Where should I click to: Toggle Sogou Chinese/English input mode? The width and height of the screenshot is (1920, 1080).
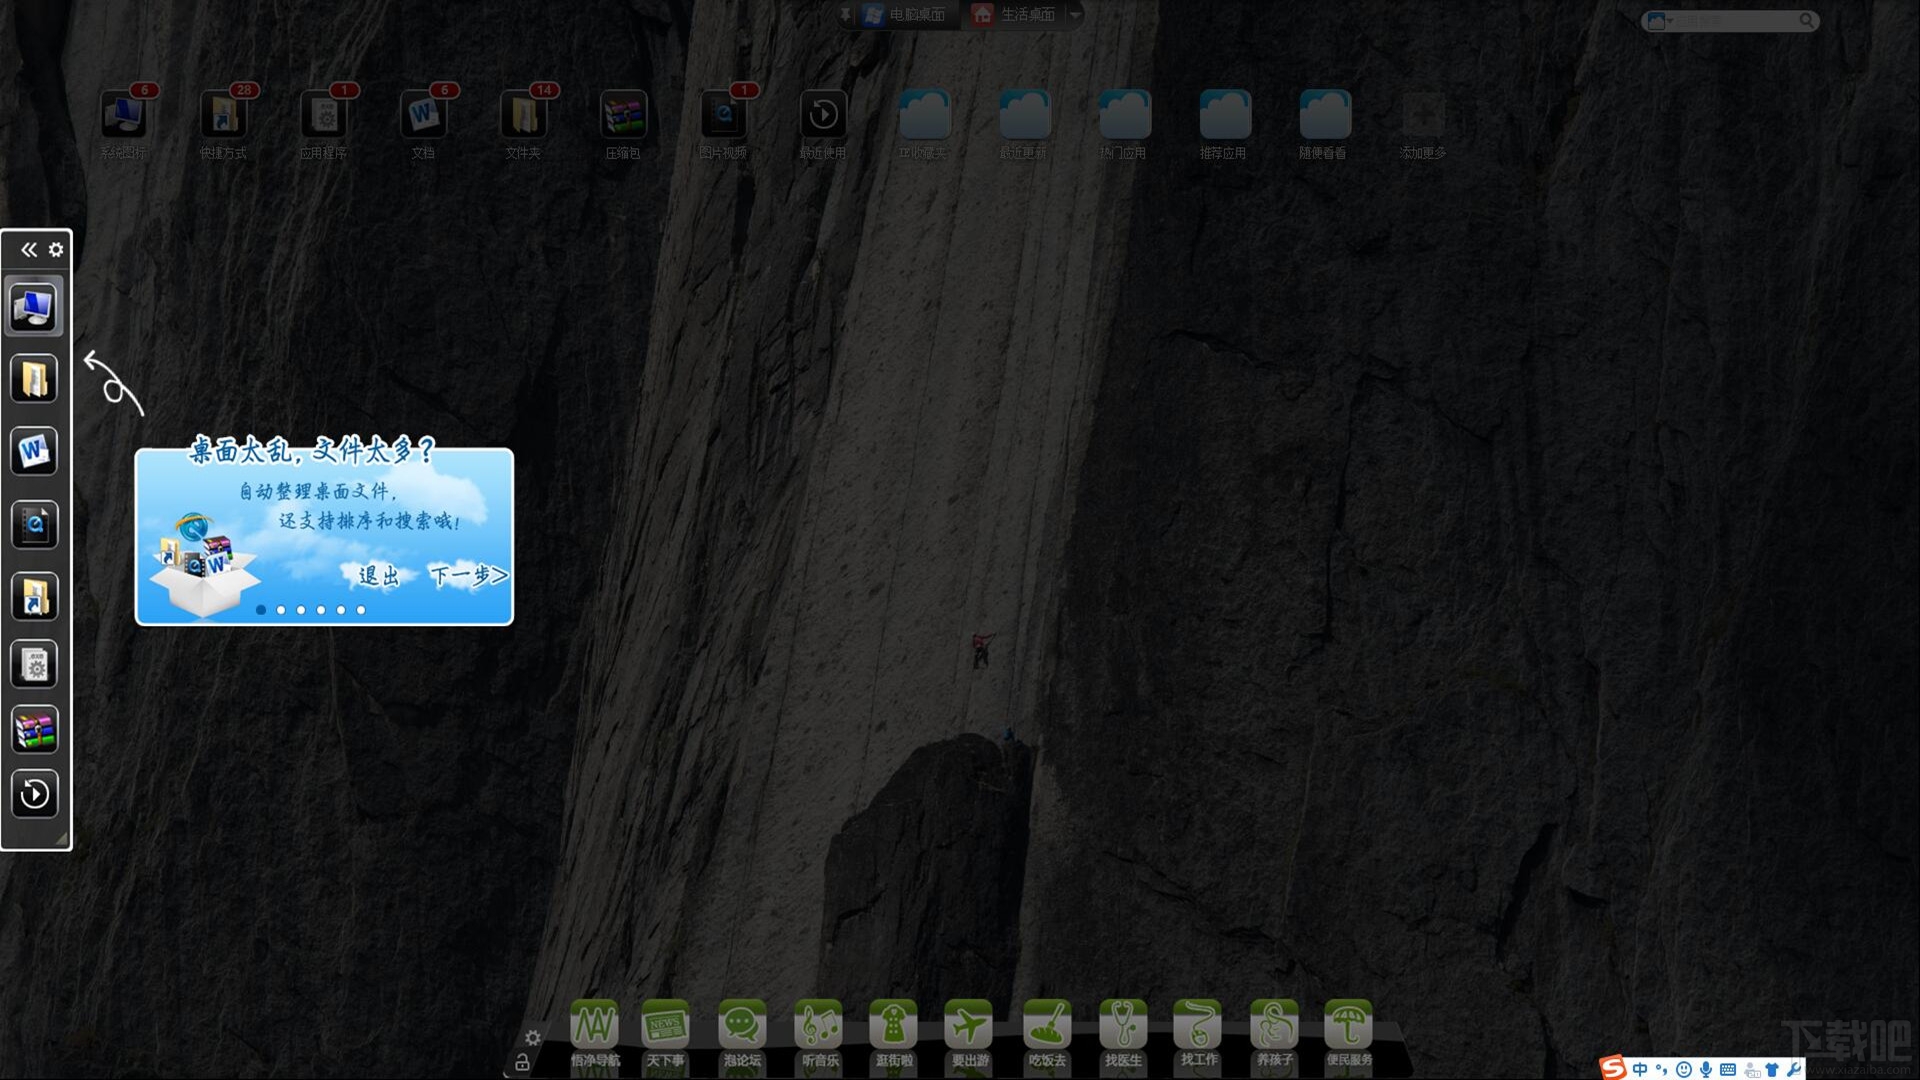pyautogui.click(x=1640, y=1069)
